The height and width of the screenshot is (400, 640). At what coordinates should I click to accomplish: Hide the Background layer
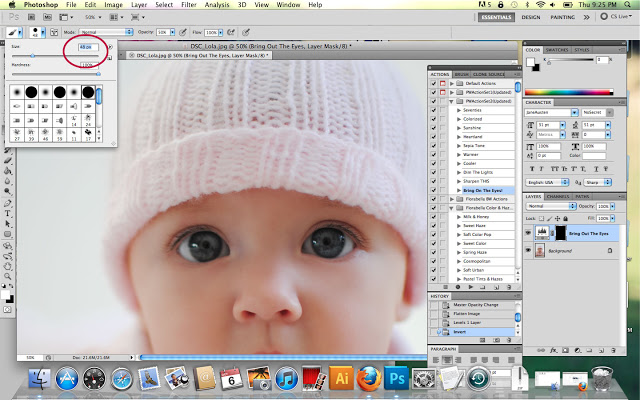[528, 250]
